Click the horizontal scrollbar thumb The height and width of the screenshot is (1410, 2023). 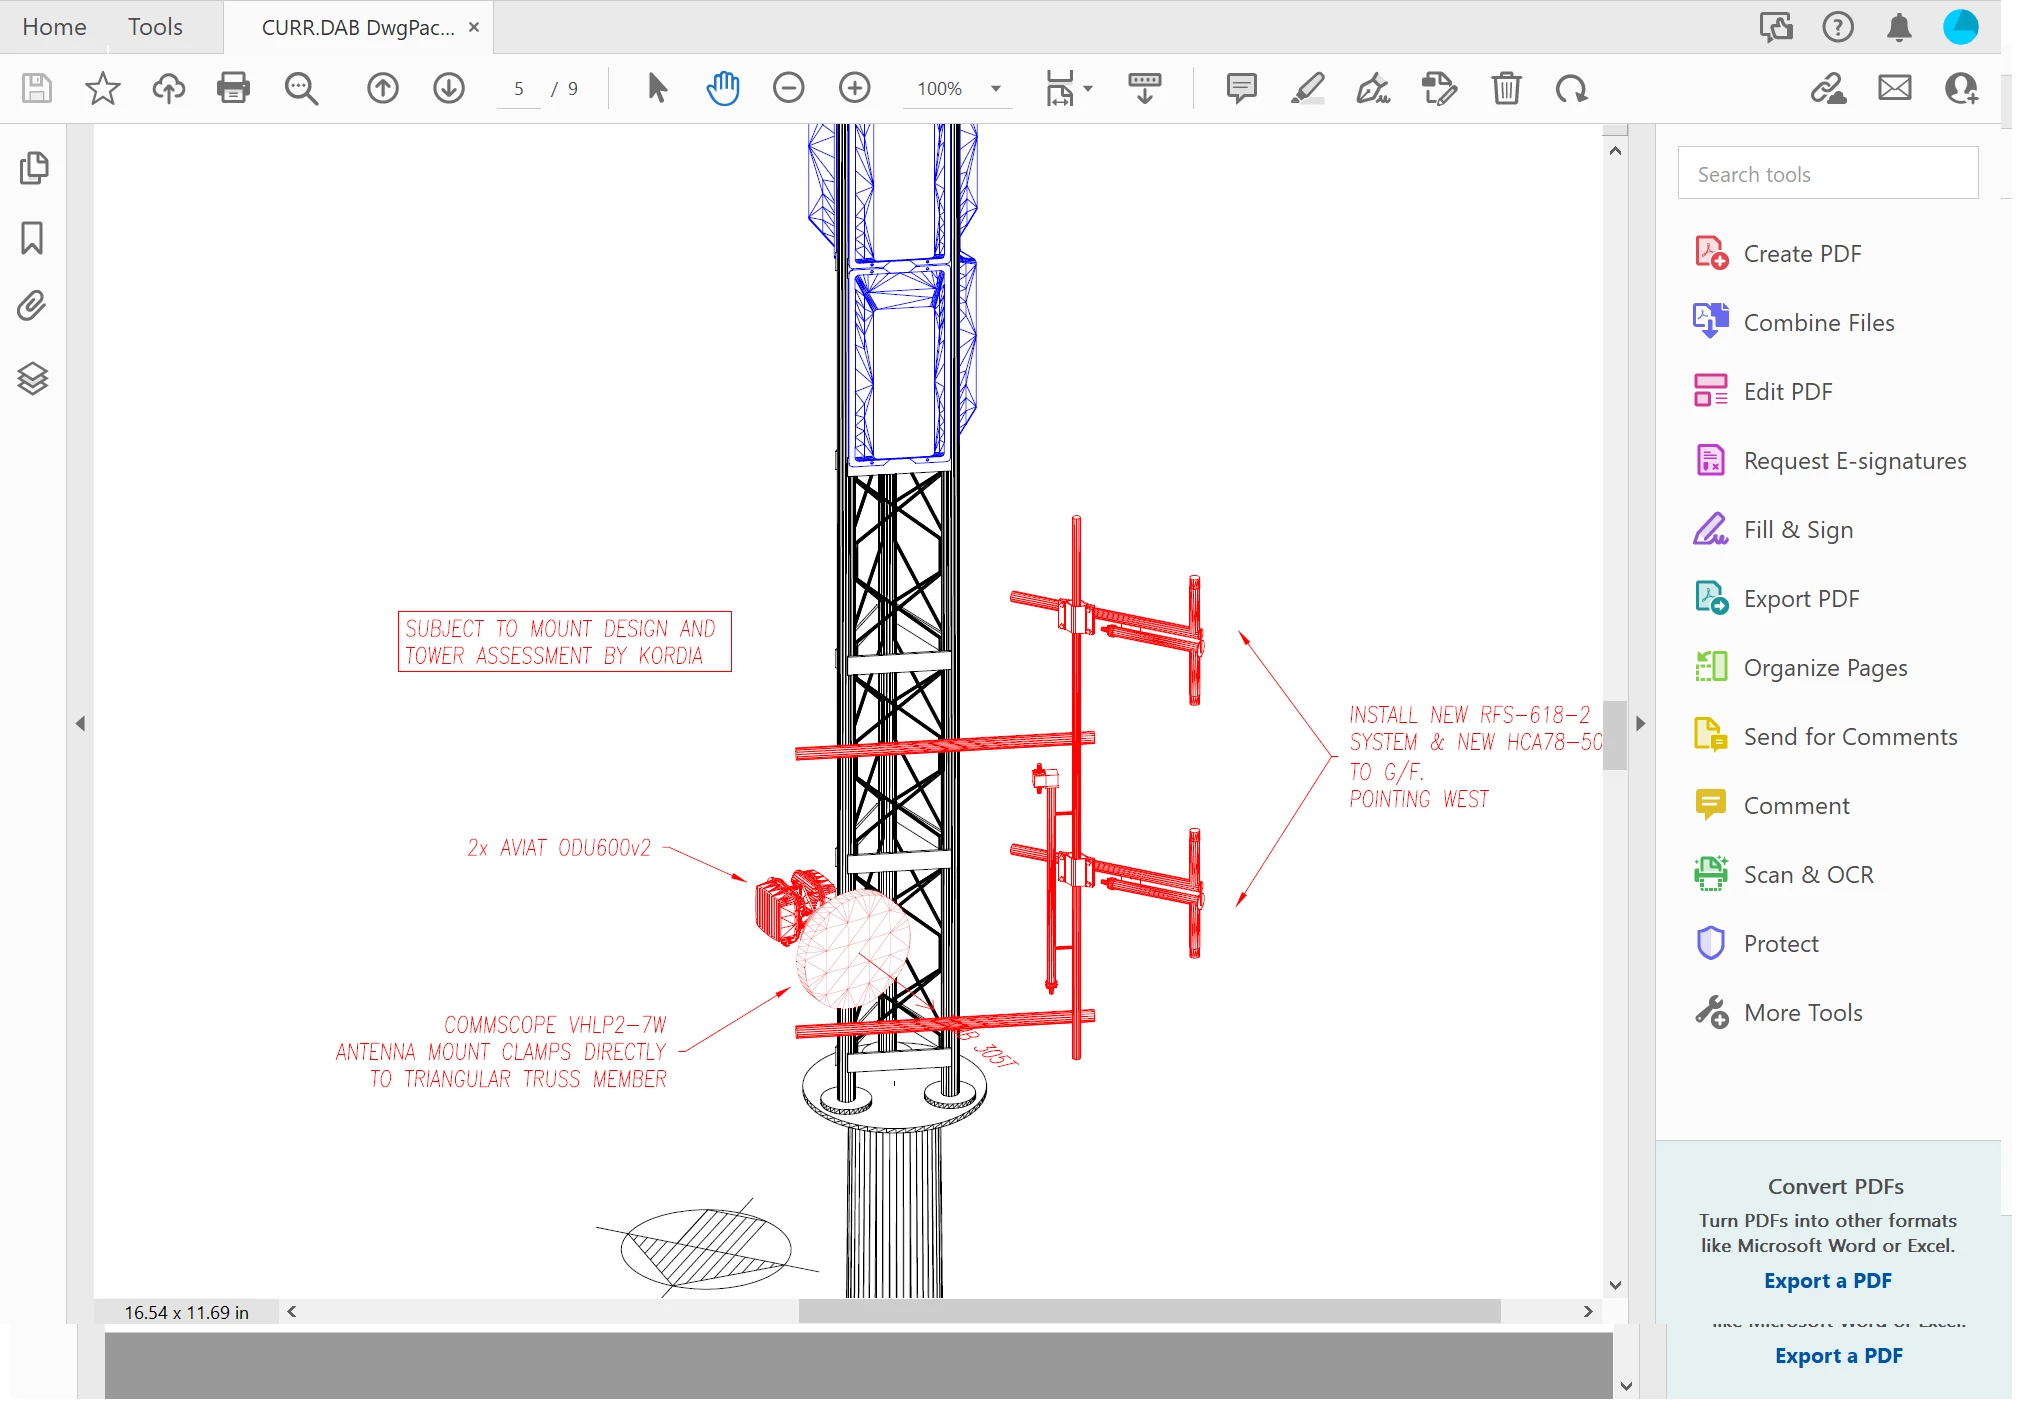point(1148,1311)
